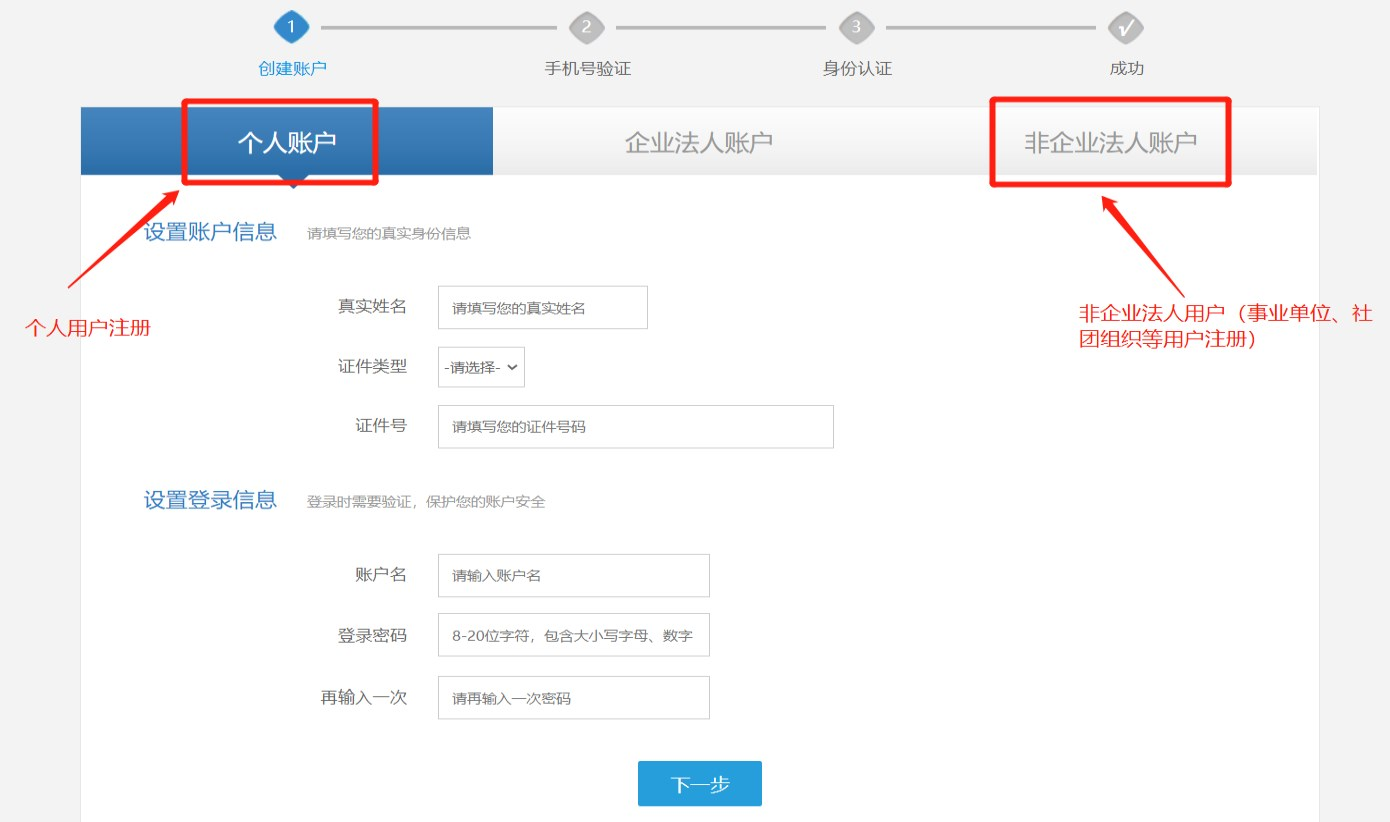
Task: Click the 设置登录信息 section heading
Action: 210,500
